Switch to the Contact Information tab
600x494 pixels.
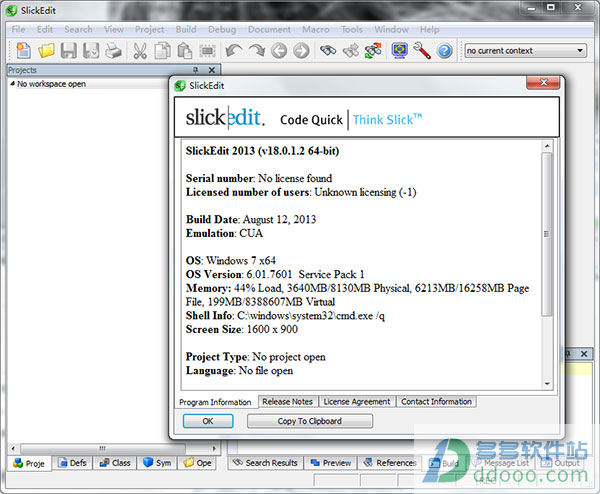coord(436,401)
